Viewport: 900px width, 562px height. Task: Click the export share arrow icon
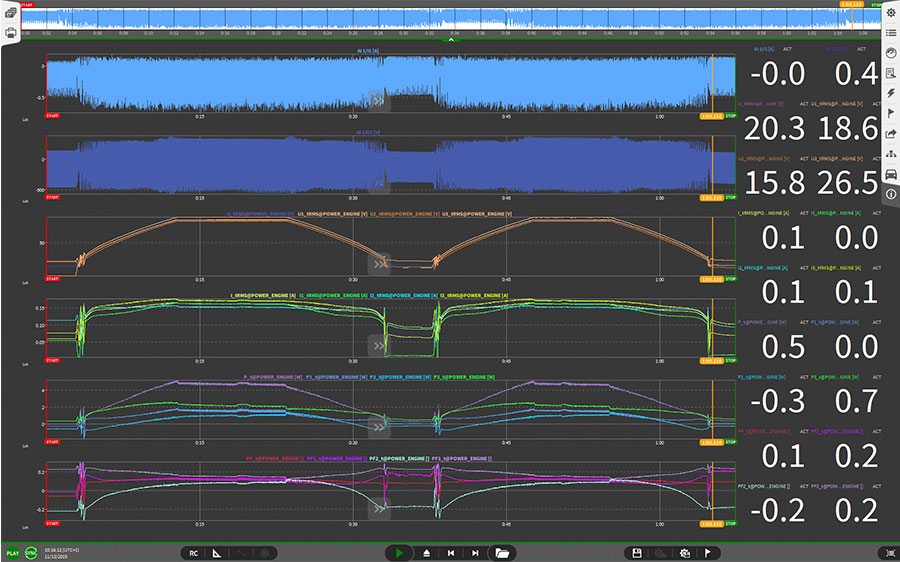(890, 134)
